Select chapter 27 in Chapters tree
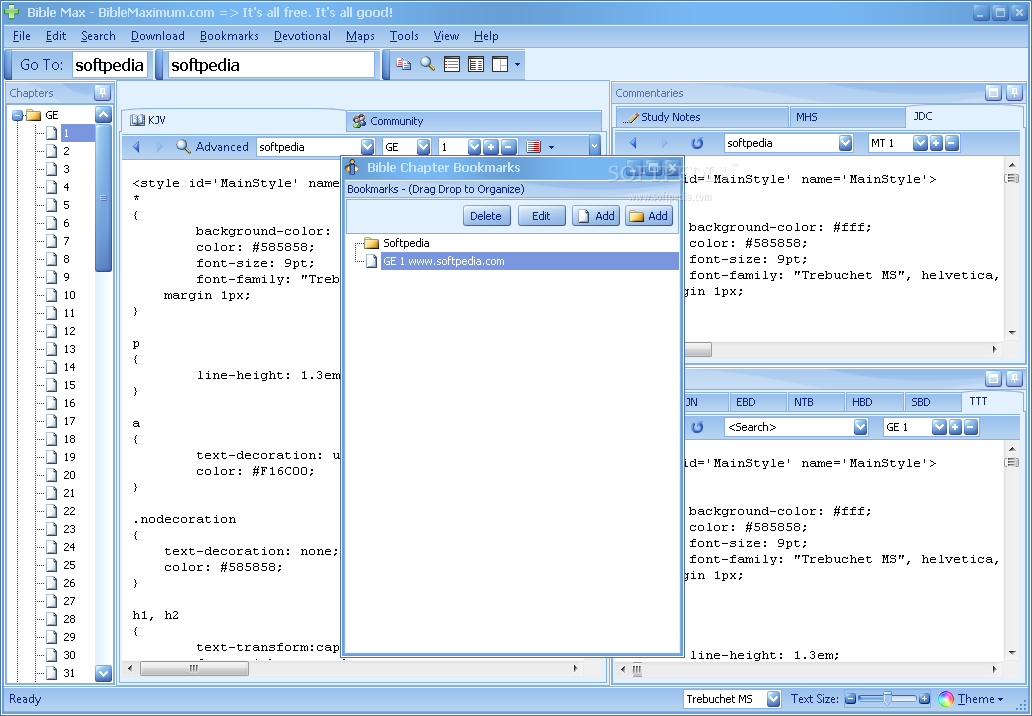Screen dimensions: 1032x716 tap(69, 601)
